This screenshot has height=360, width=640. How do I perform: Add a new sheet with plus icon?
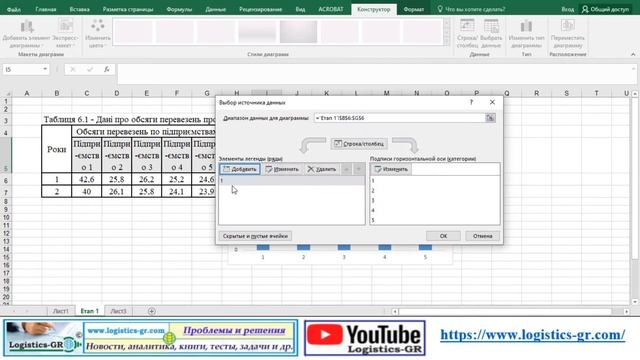151,311
